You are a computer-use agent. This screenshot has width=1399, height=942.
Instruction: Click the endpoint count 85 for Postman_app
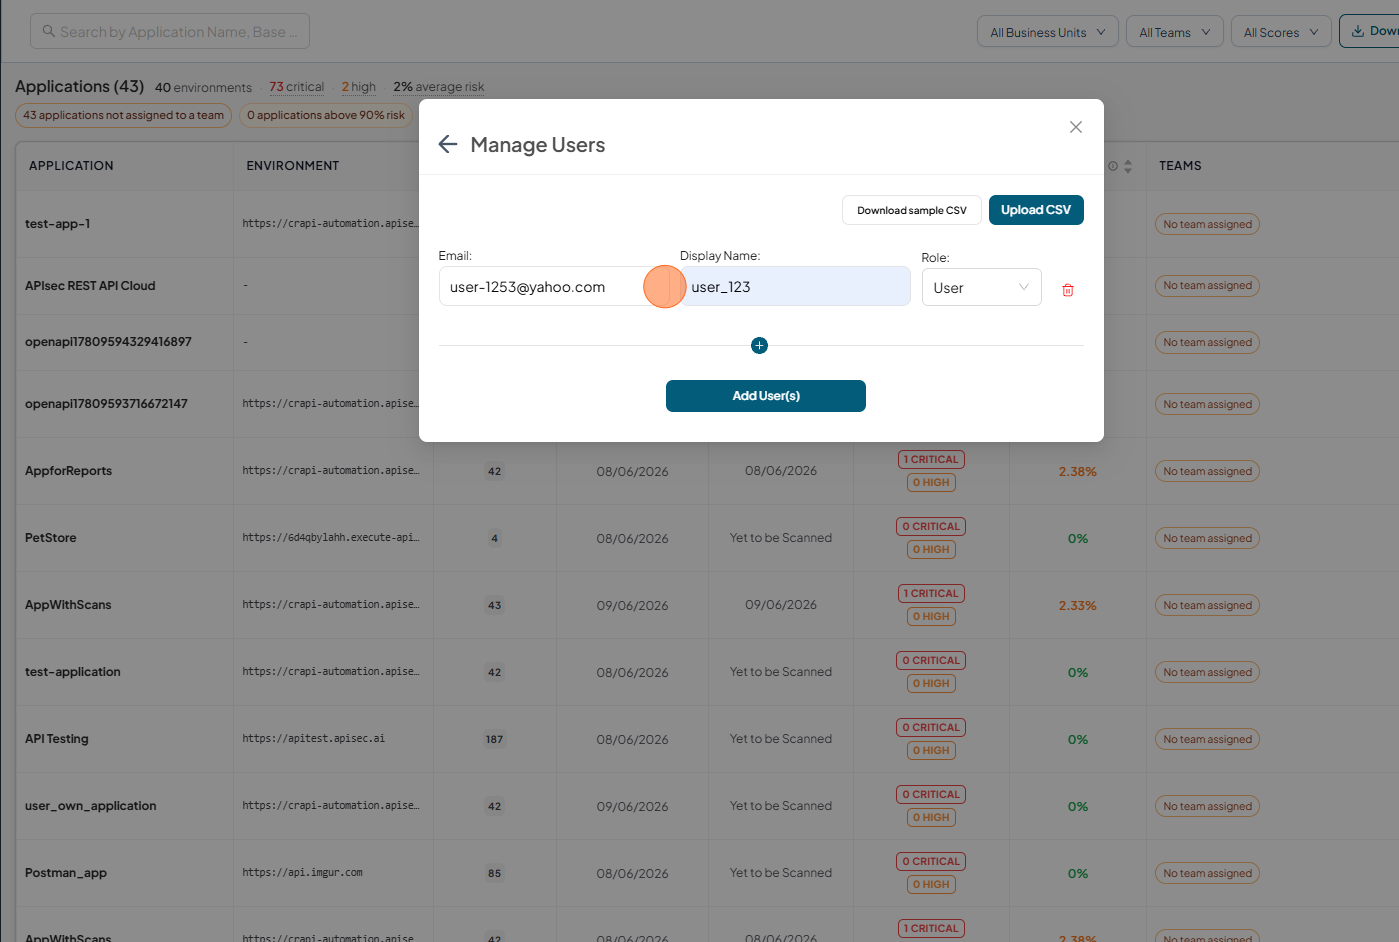494,874
